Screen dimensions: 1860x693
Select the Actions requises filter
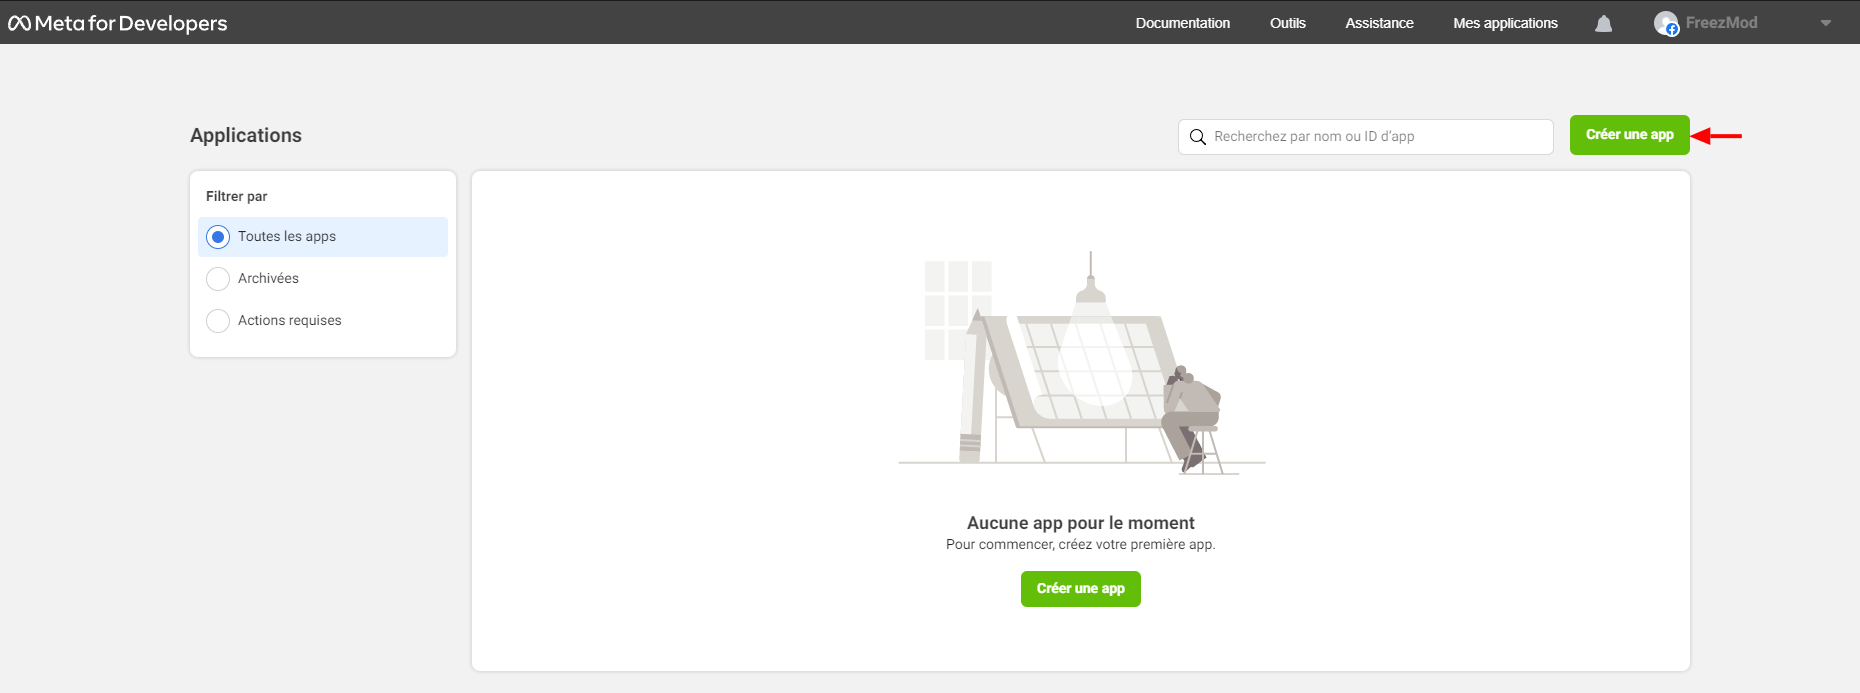tap(323, 321)
